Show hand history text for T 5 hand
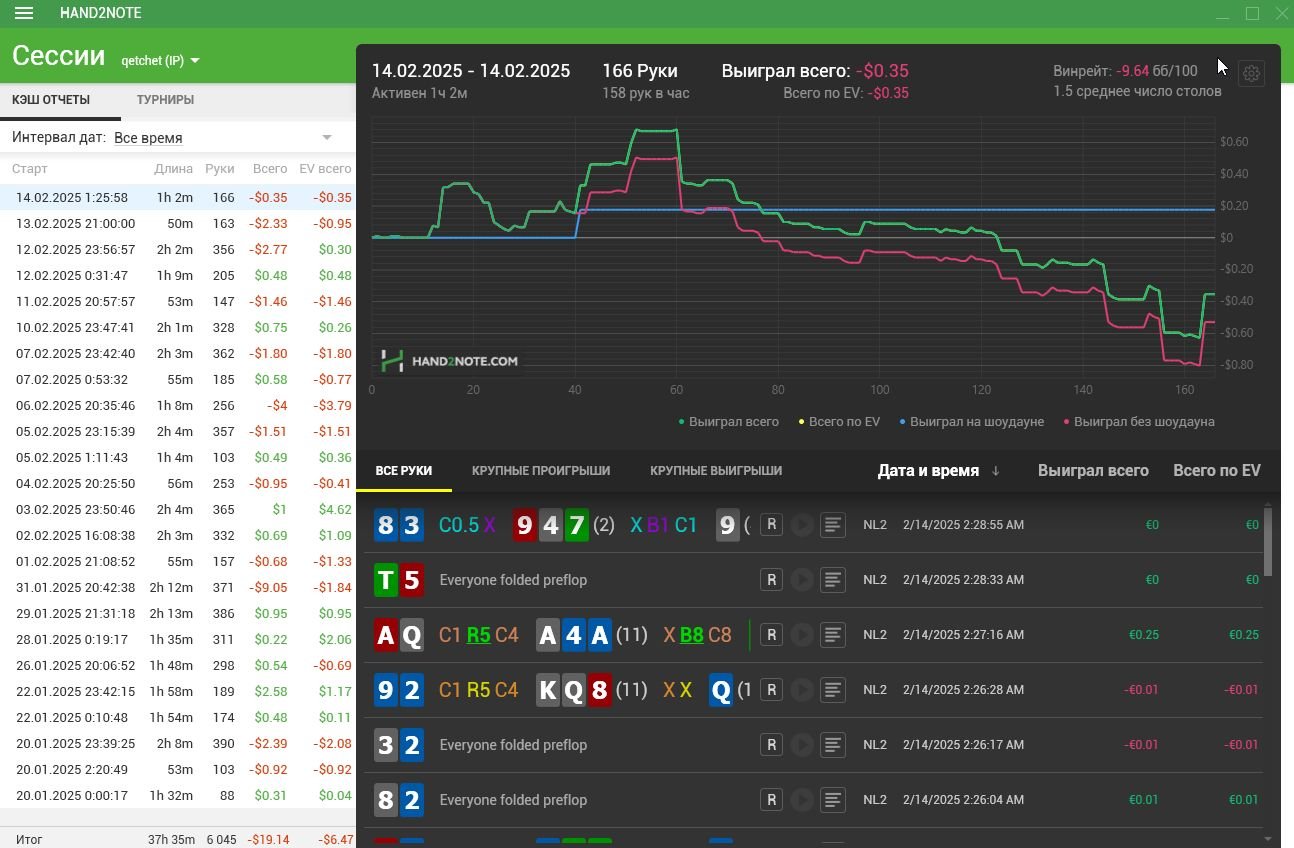This screenshot has width=1294, height=848. coord(833,580)
